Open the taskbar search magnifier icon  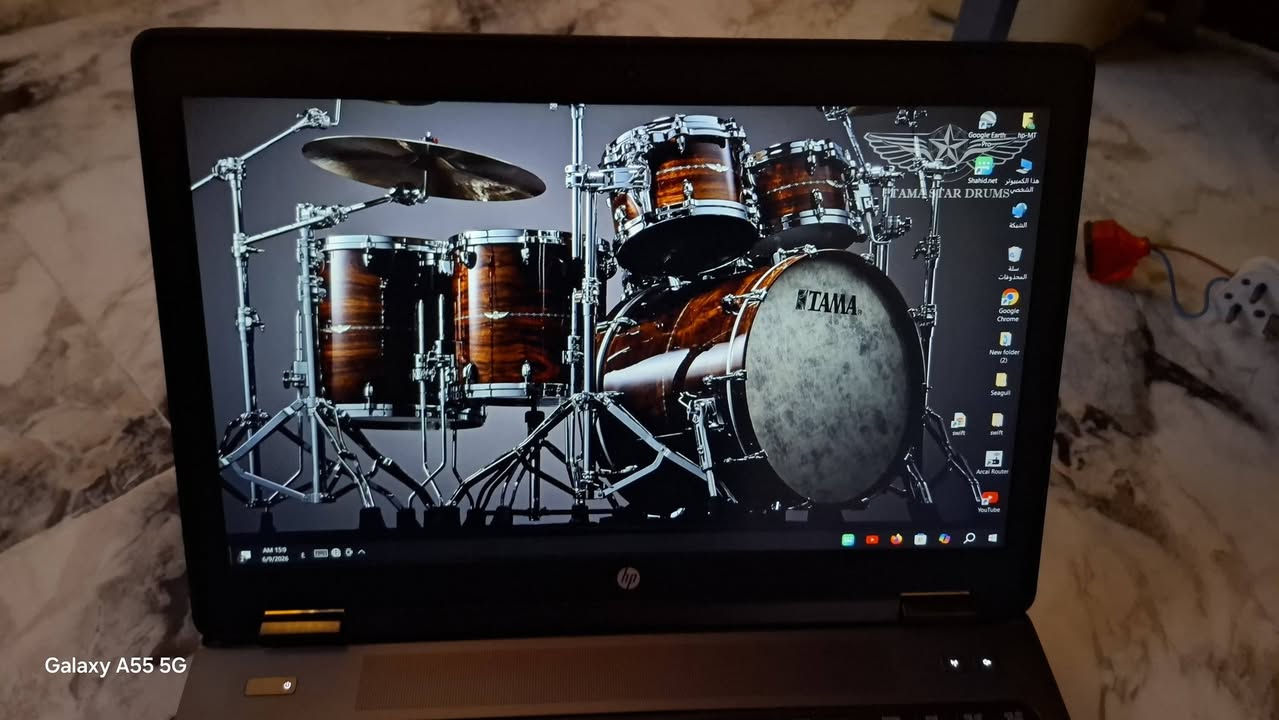pos(969,539)
